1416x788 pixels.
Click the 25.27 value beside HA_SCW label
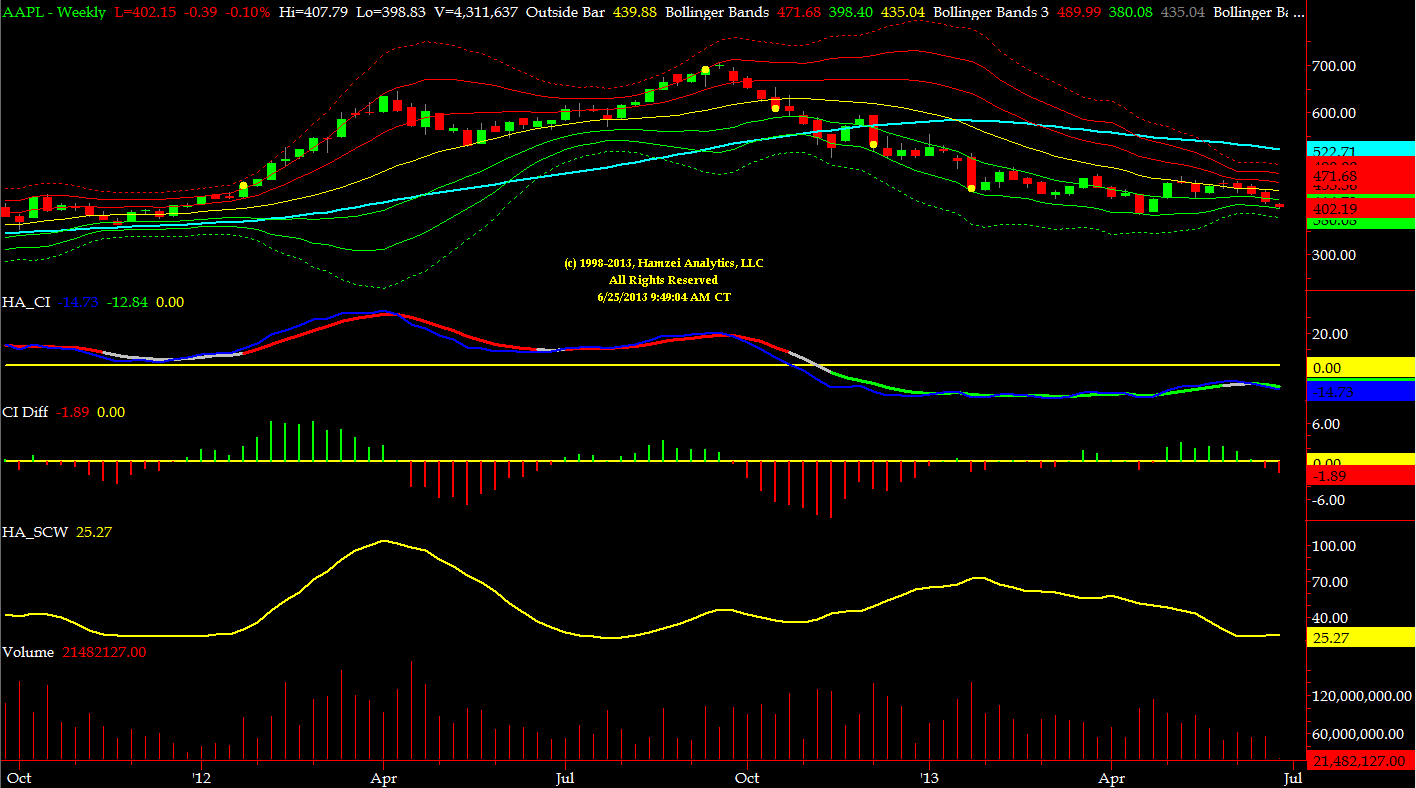(x=94, y=532)
